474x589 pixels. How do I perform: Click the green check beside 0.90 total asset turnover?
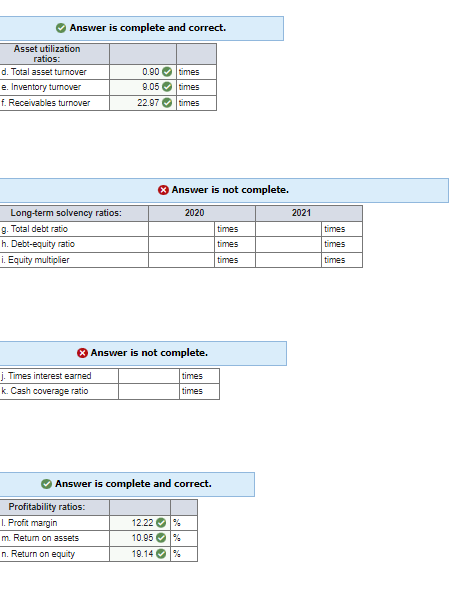(x=167, y=72)
